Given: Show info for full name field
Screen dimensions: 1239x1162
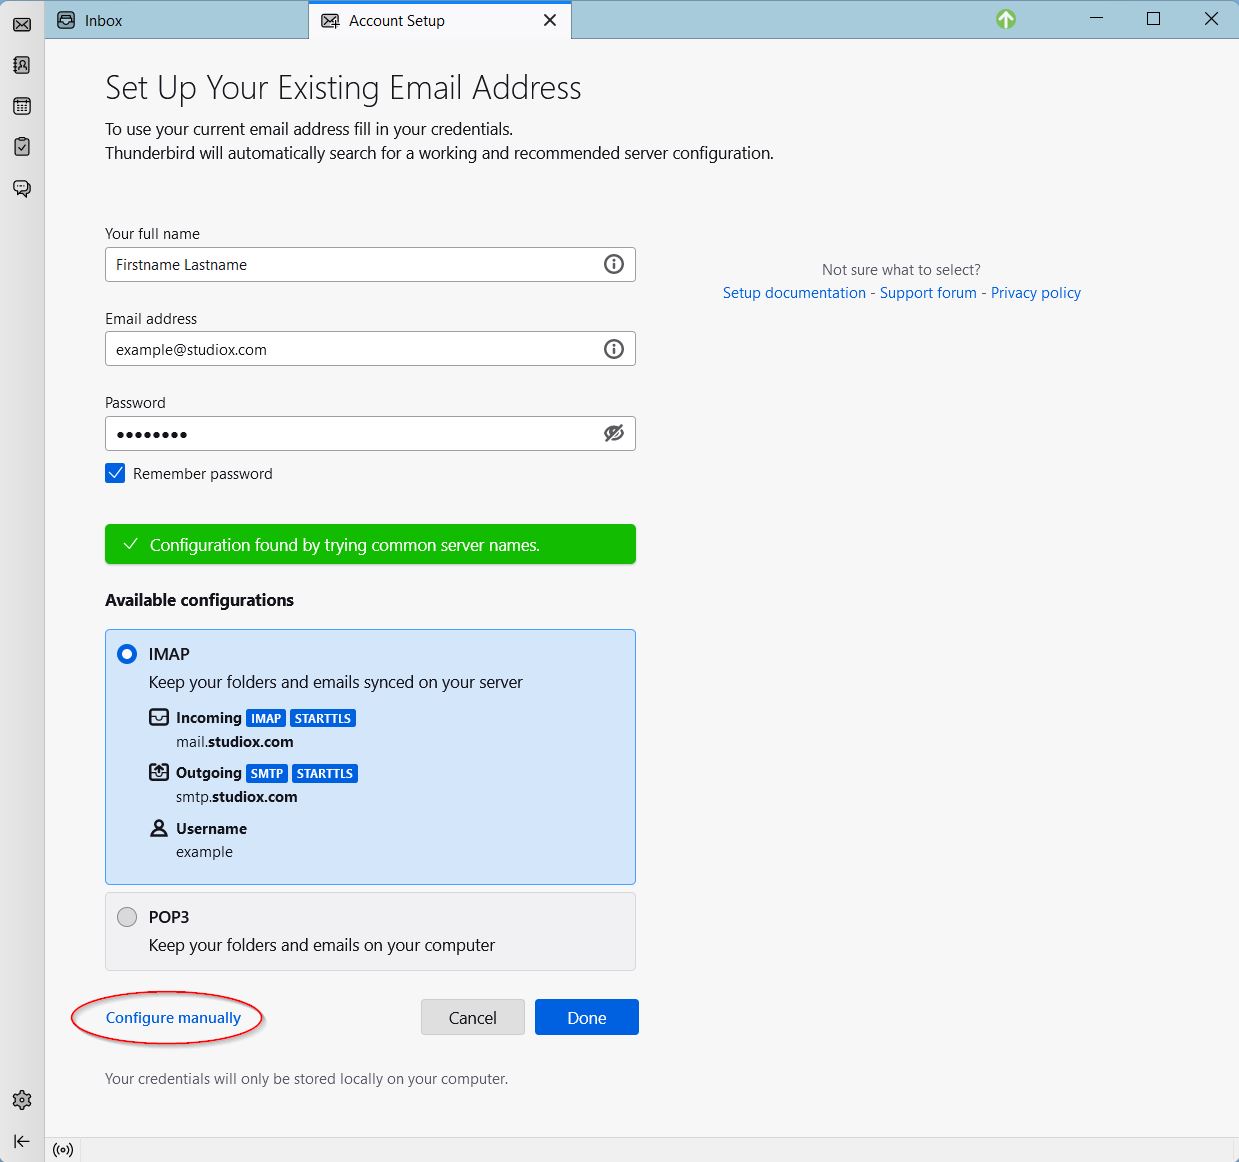Looking at the screenshot, I should pyautogui.click(x=614, y=264).
